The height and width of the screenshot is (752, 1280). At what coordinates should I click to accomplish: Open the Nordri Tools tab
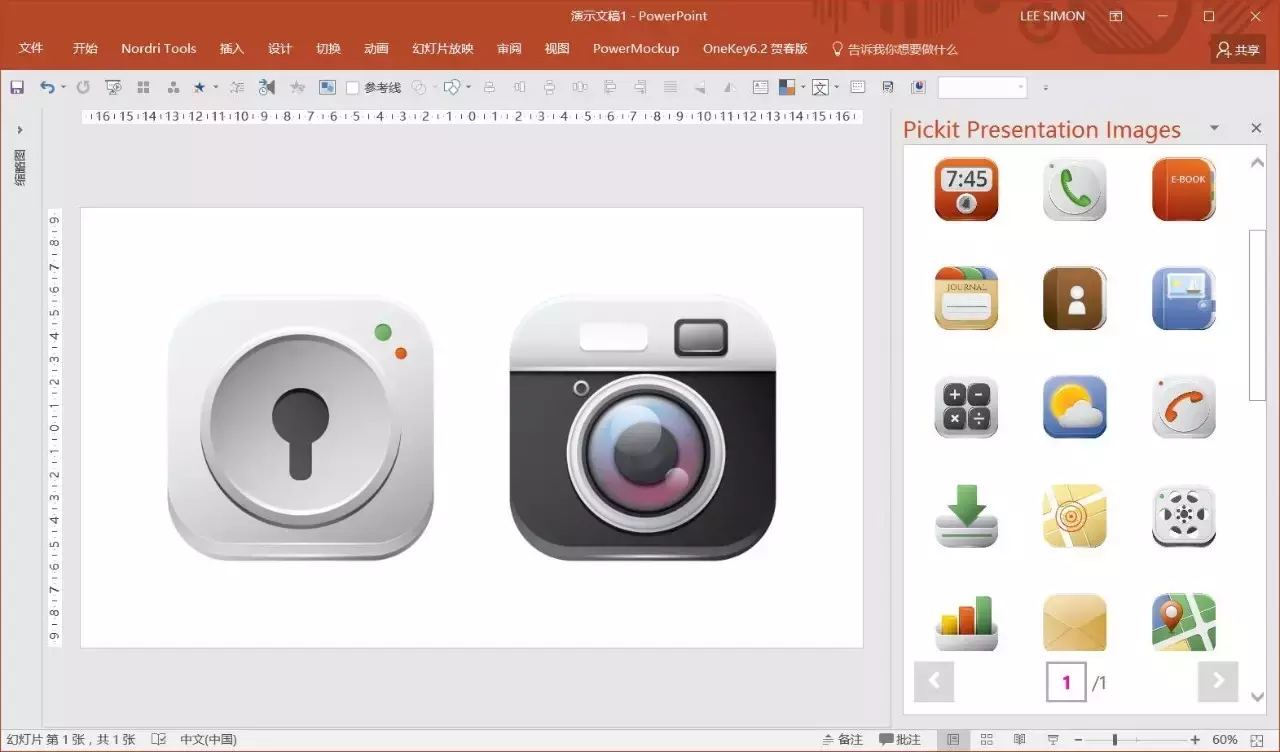point(159,49)
